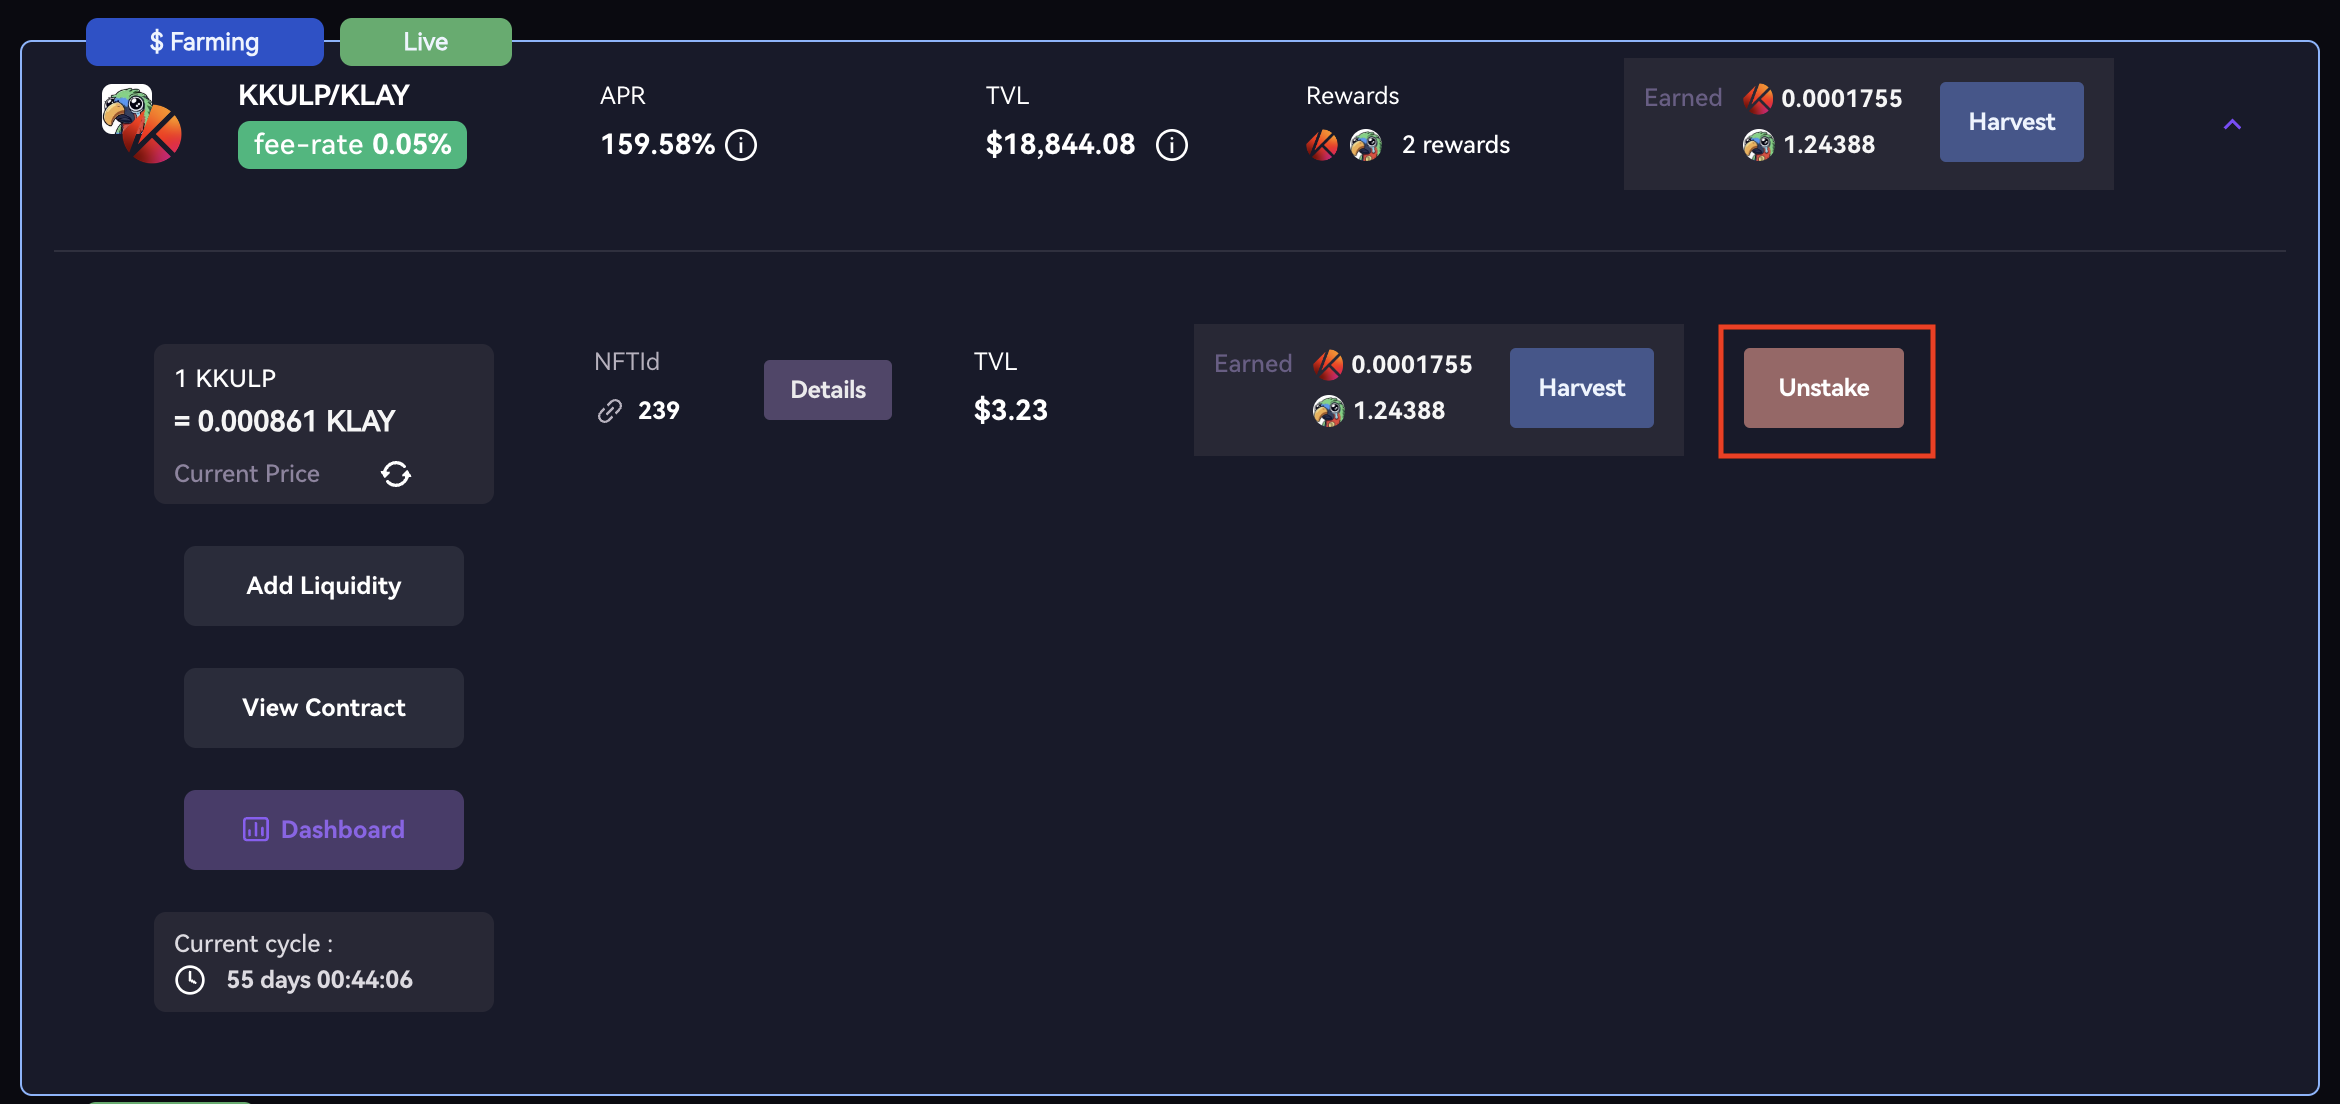Click the Add Liquidity button
Screen dimensions: 2340x1104
[x=324, y=586]
